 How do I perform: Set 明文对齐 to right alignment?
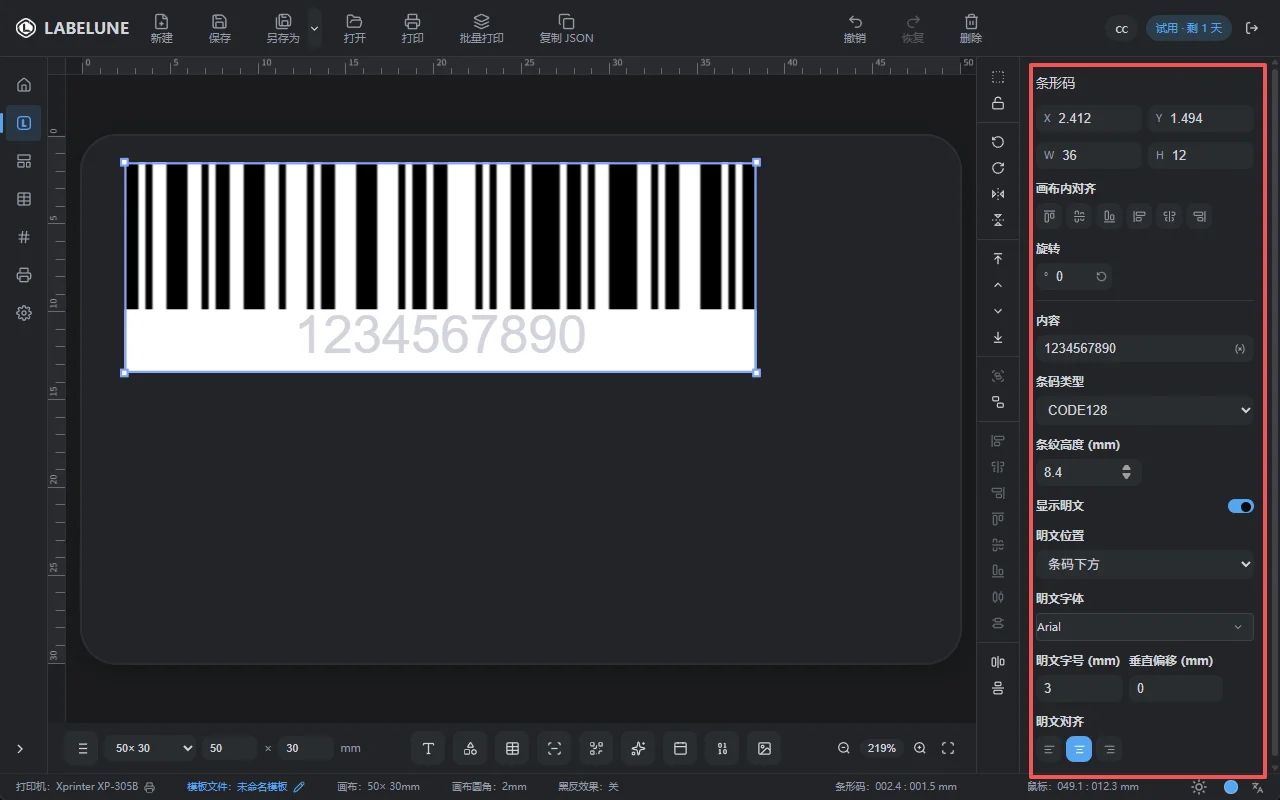[x=1109, y=748]
